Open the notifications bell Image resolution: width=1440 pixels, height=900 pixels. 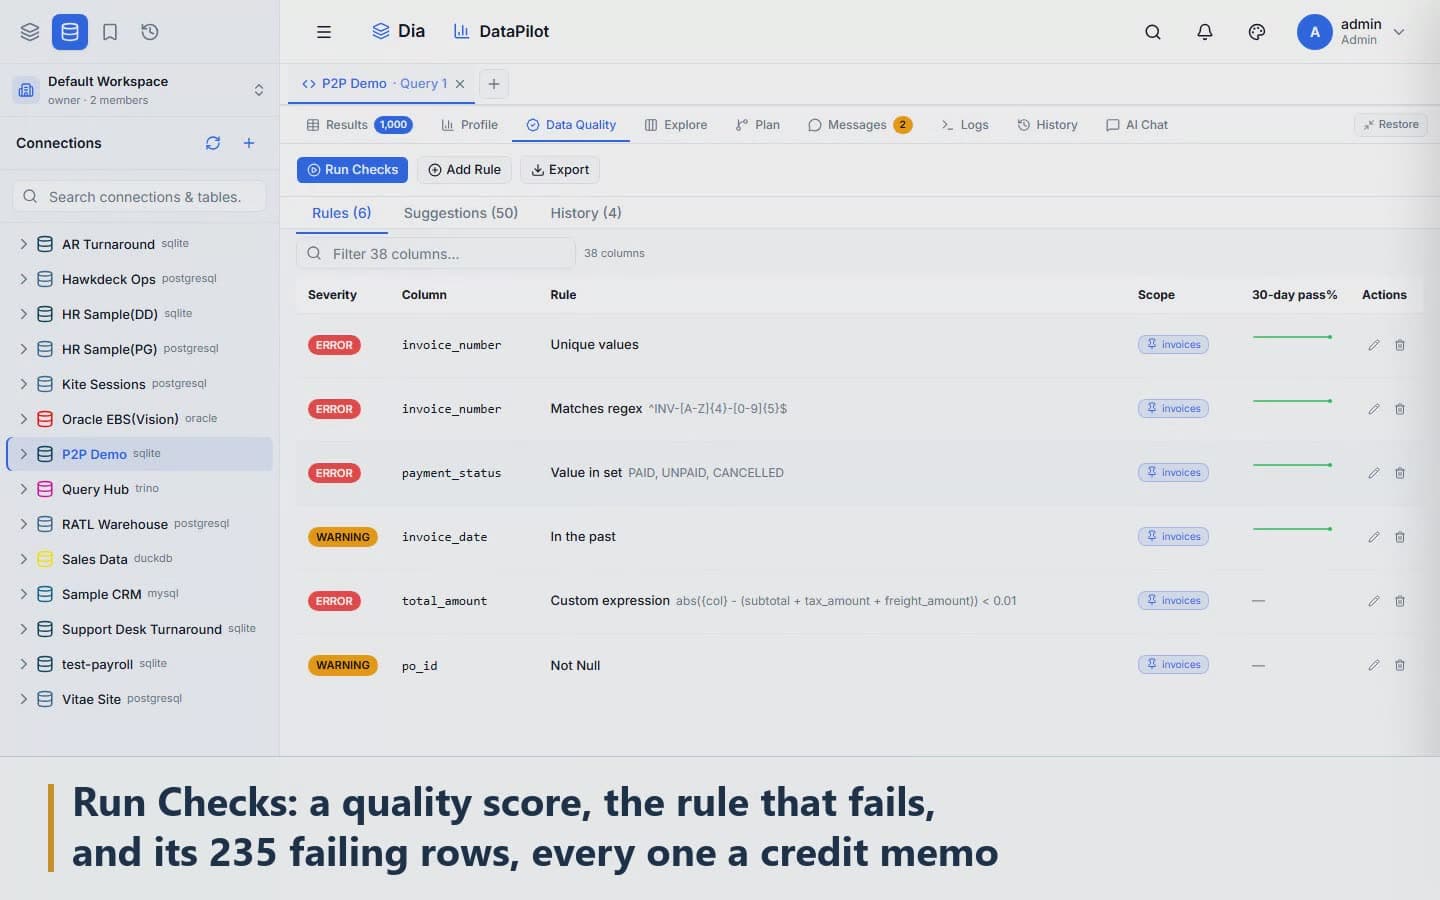[x=1205, y=32]
